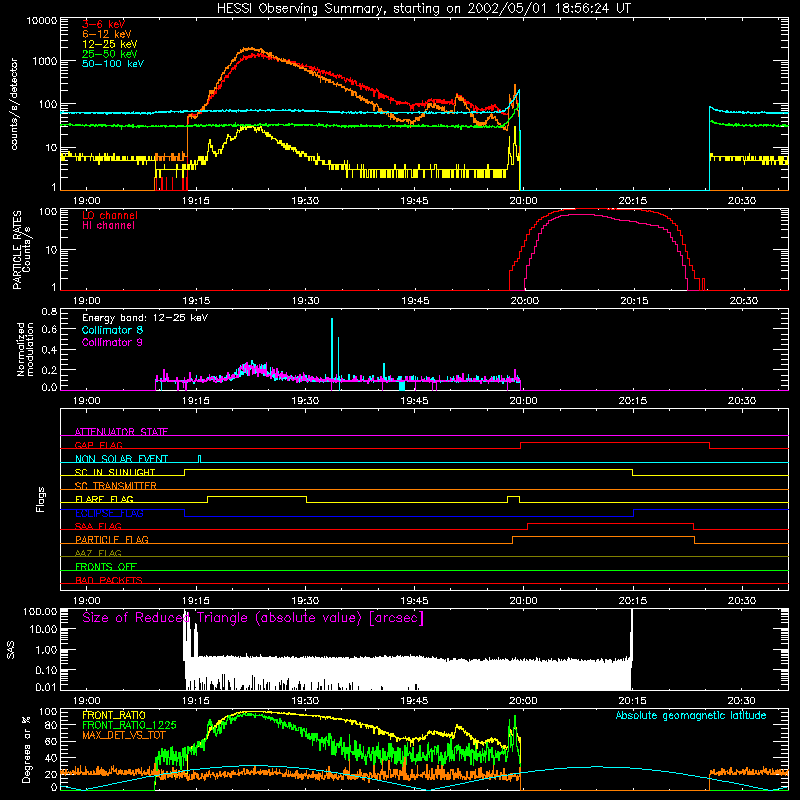This screenshot has width=800, height=800.
Task: Click the PARTICLE_FLAG label
Action: [112, 539]
